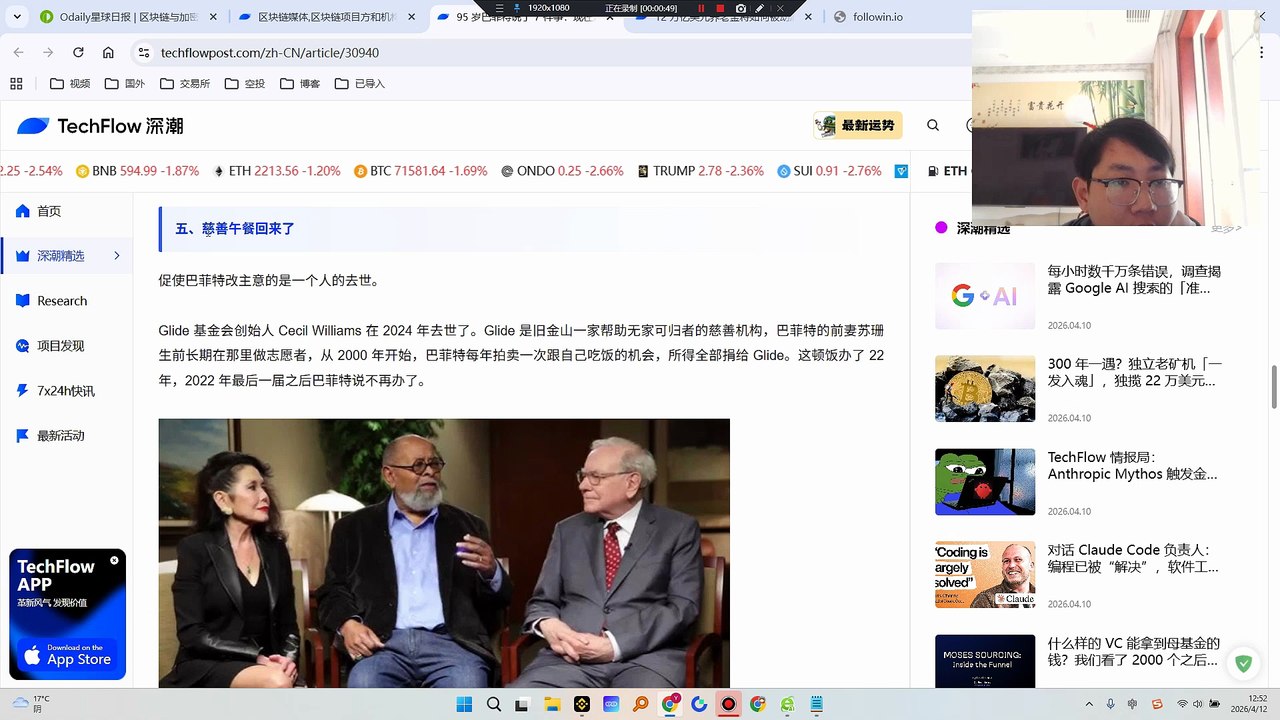Open Binance app from taskbar
Image resolution: width=1280 pixels, height=720 pixels.
581,705
